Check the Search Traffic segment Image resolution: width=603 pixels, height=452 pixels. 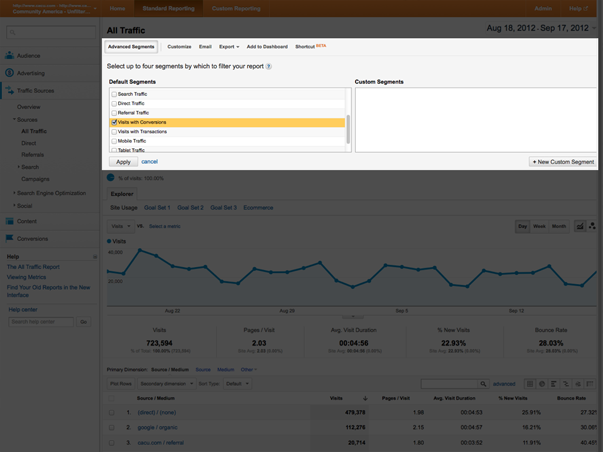pos(114,94)
